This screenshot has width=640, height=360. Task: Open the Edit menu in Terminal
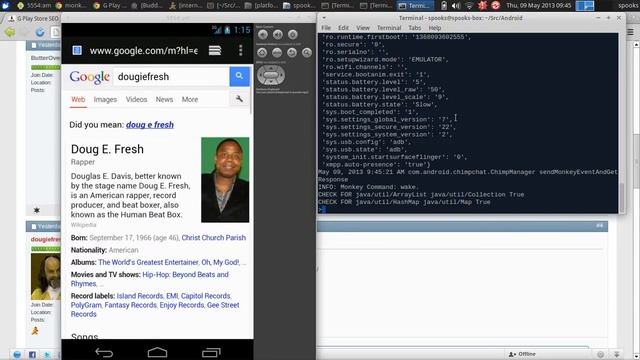tap(343, 28)
